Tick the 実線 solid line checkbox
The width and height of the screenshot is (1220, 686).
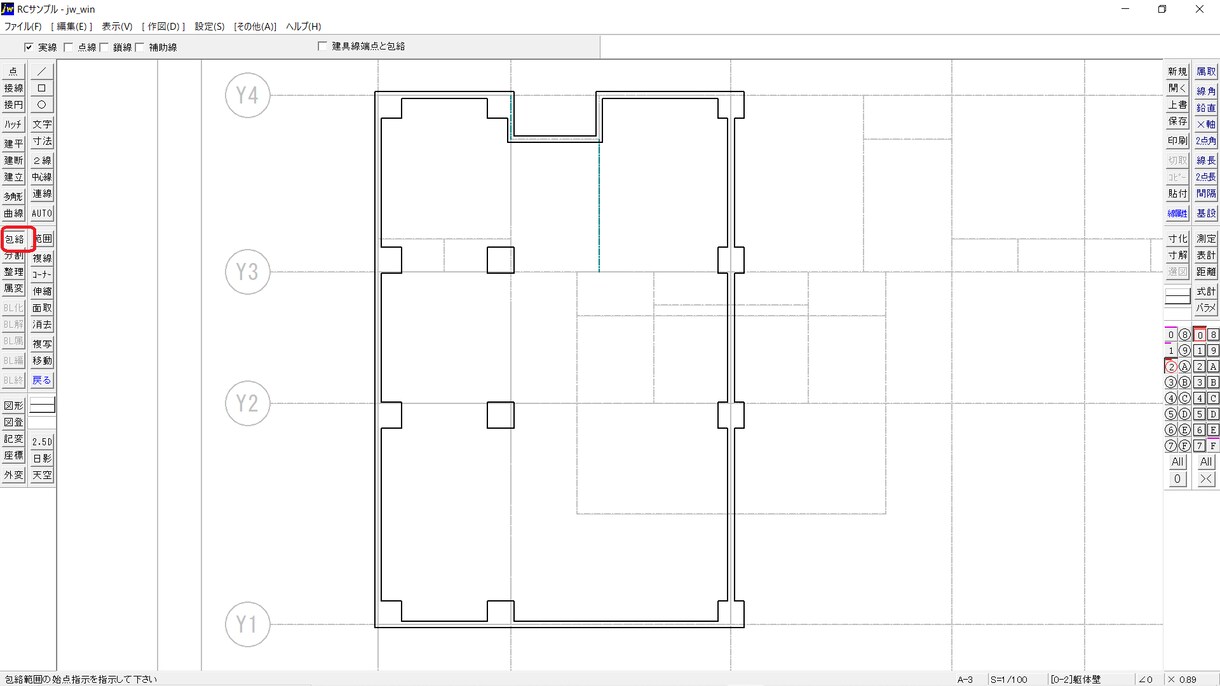point(28,47)
